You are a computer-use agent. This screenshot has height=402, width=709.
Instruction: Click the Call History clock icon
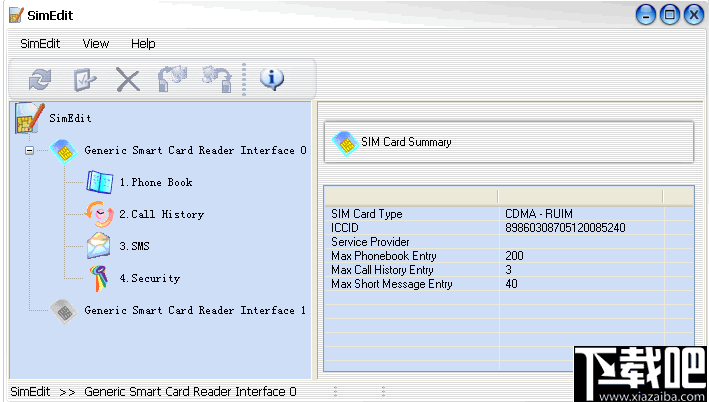click(x=99, y=214)
